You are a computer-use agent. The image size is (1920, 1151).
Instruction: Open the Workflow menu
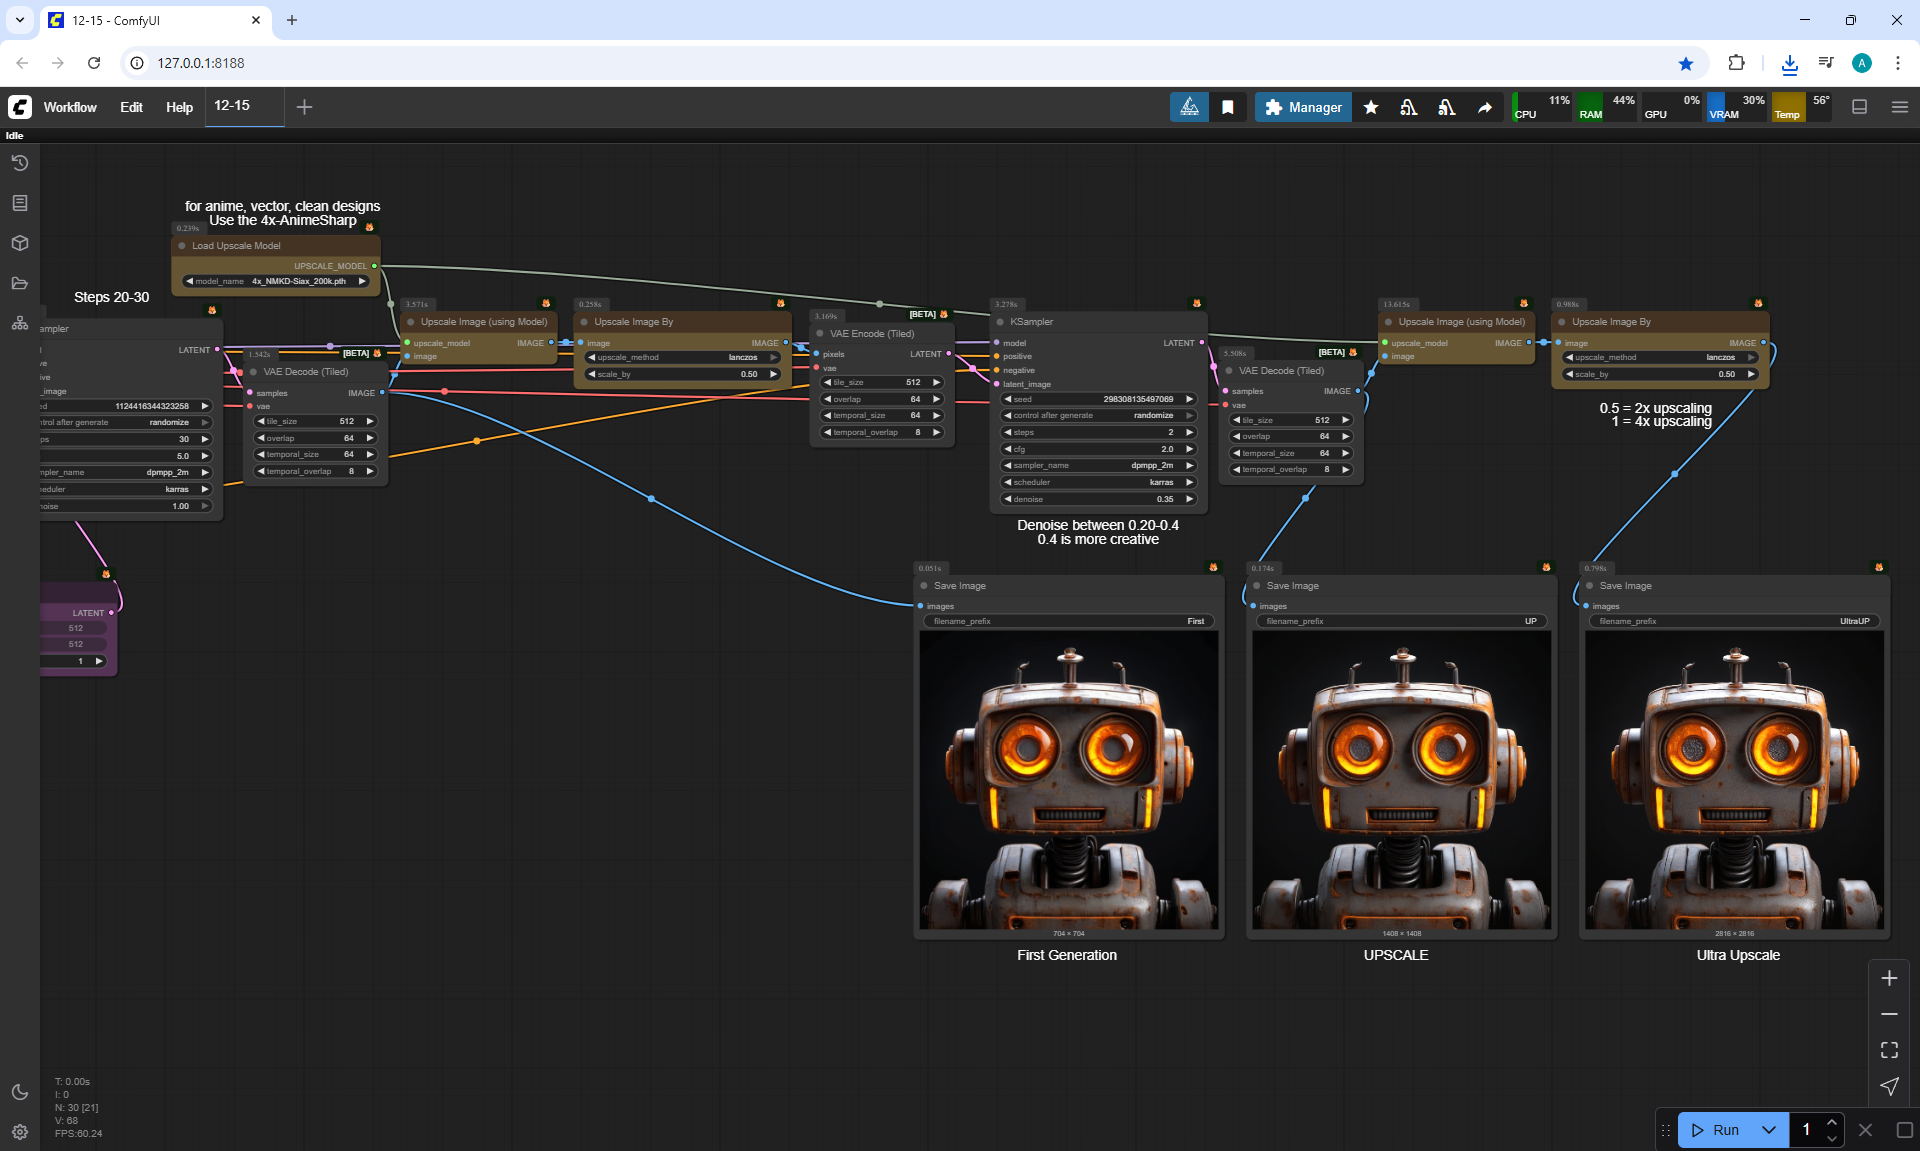pyautogui.click(x=70, y=107)
